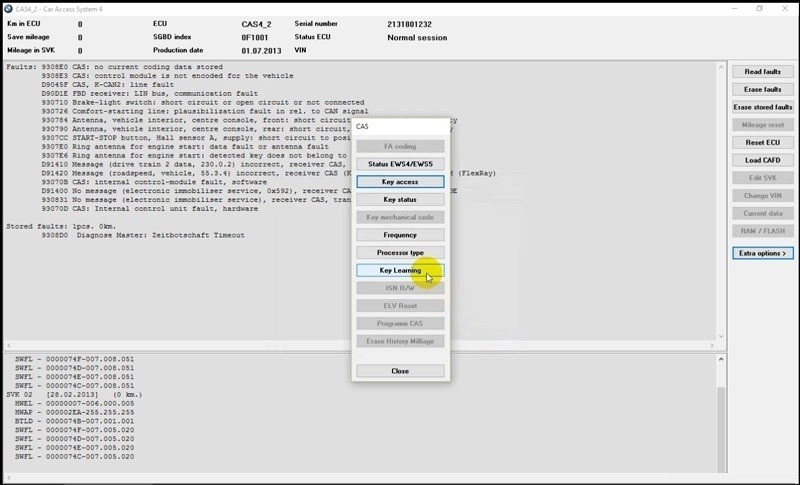Click the faults pane horizontal scroll left arrow
Screen dimensions: 800x485
pos(8,345)
